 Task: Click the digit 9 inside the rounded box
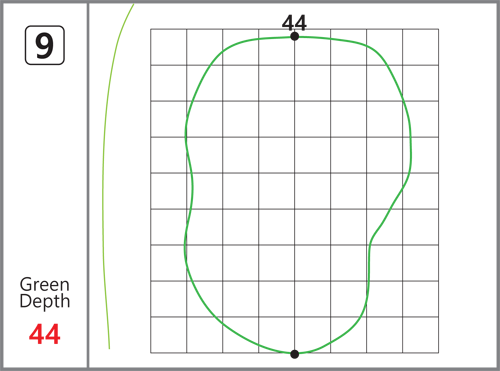[44, 46]
